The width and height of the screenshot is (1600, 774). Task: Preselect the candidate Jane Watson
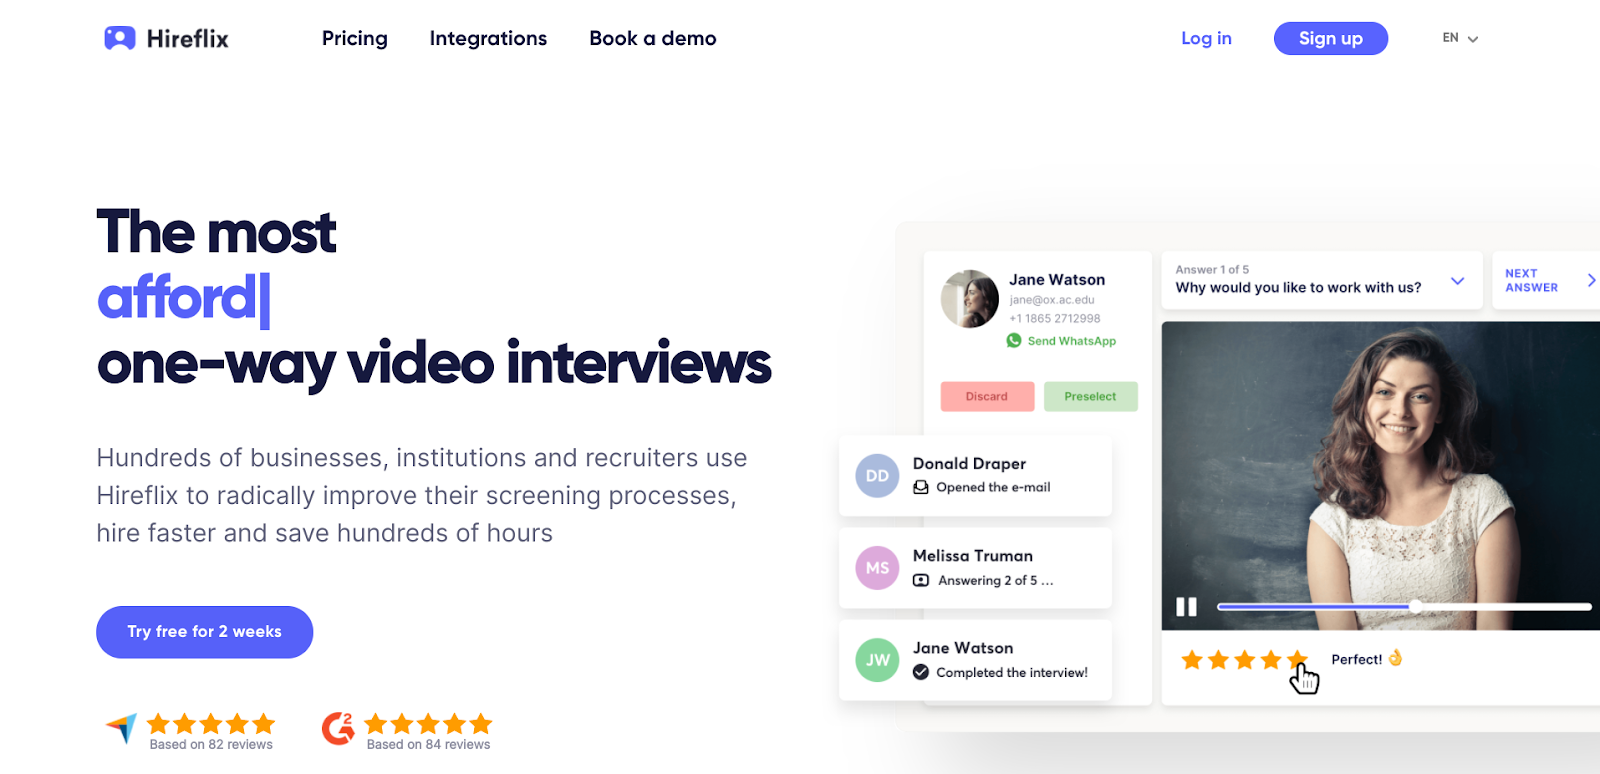point(1091,397)
